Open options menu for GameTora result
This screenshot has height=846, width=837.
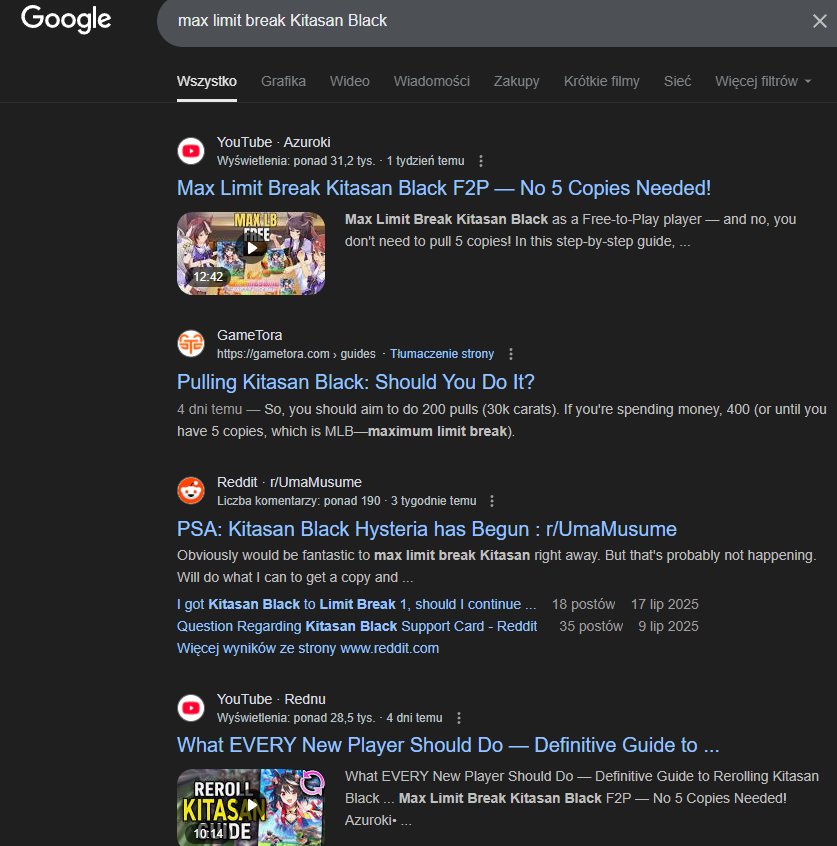coord(511,354)
